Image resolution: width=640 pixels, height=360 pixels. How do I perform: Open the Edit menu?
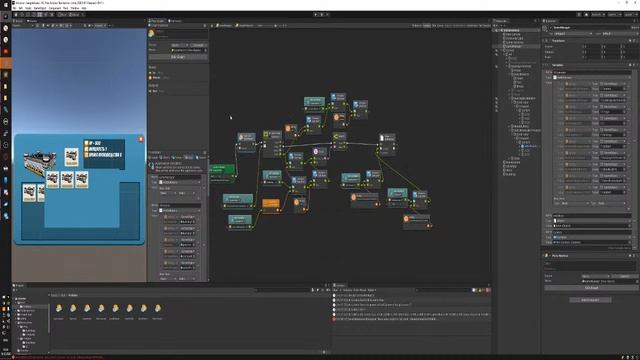click(20, 8)
